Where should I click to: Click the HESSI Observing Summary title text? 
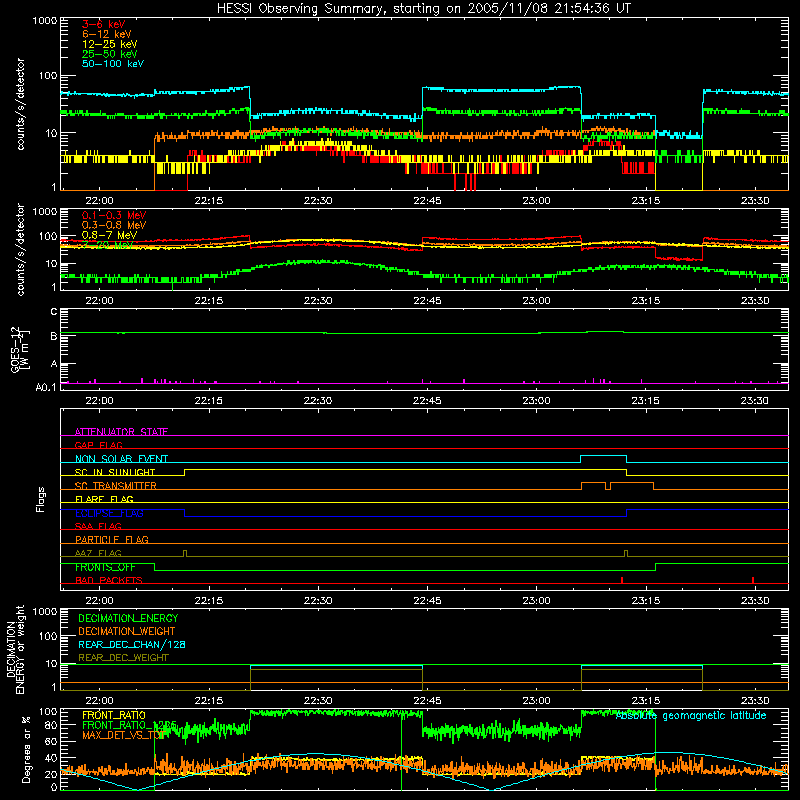(x=423, y=9)
